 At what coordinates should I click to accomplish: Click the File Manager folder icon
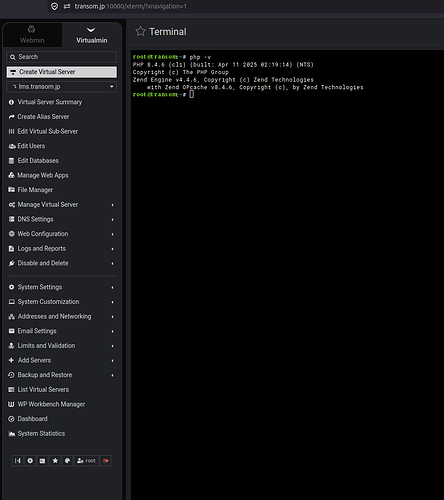pyautogui.click(x=11, y=190)
